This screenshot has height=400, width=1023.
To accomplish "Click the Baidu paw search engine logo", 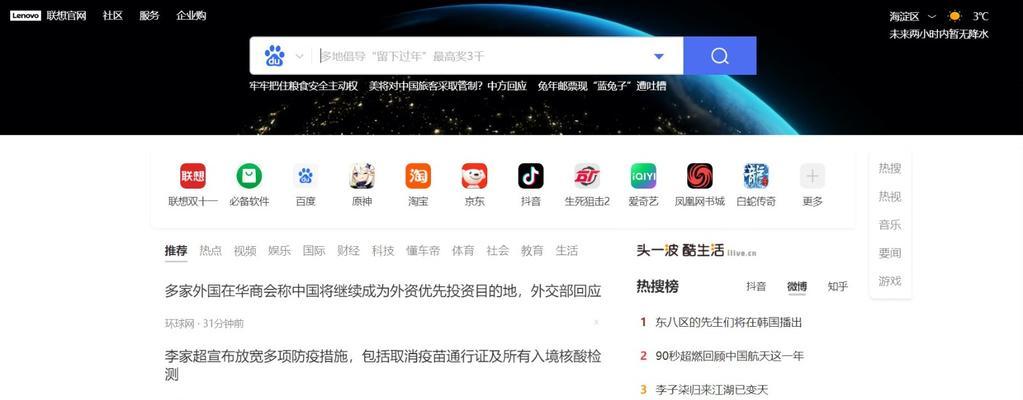I will [275, 56].
